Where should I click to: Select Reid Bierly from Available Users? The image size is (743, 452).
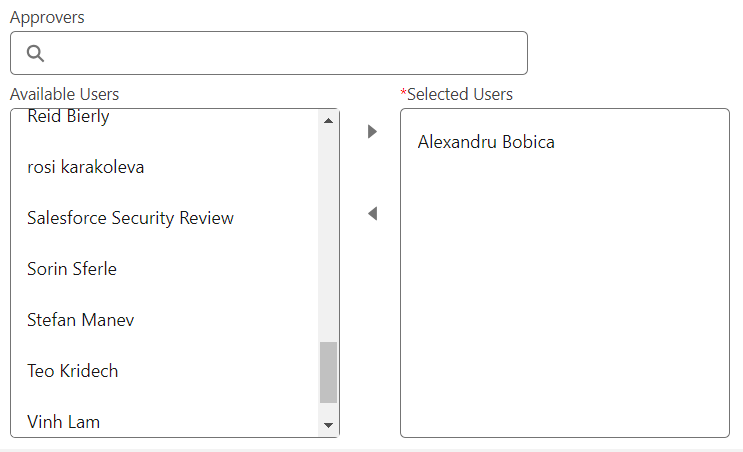click(x=165, y=117)
